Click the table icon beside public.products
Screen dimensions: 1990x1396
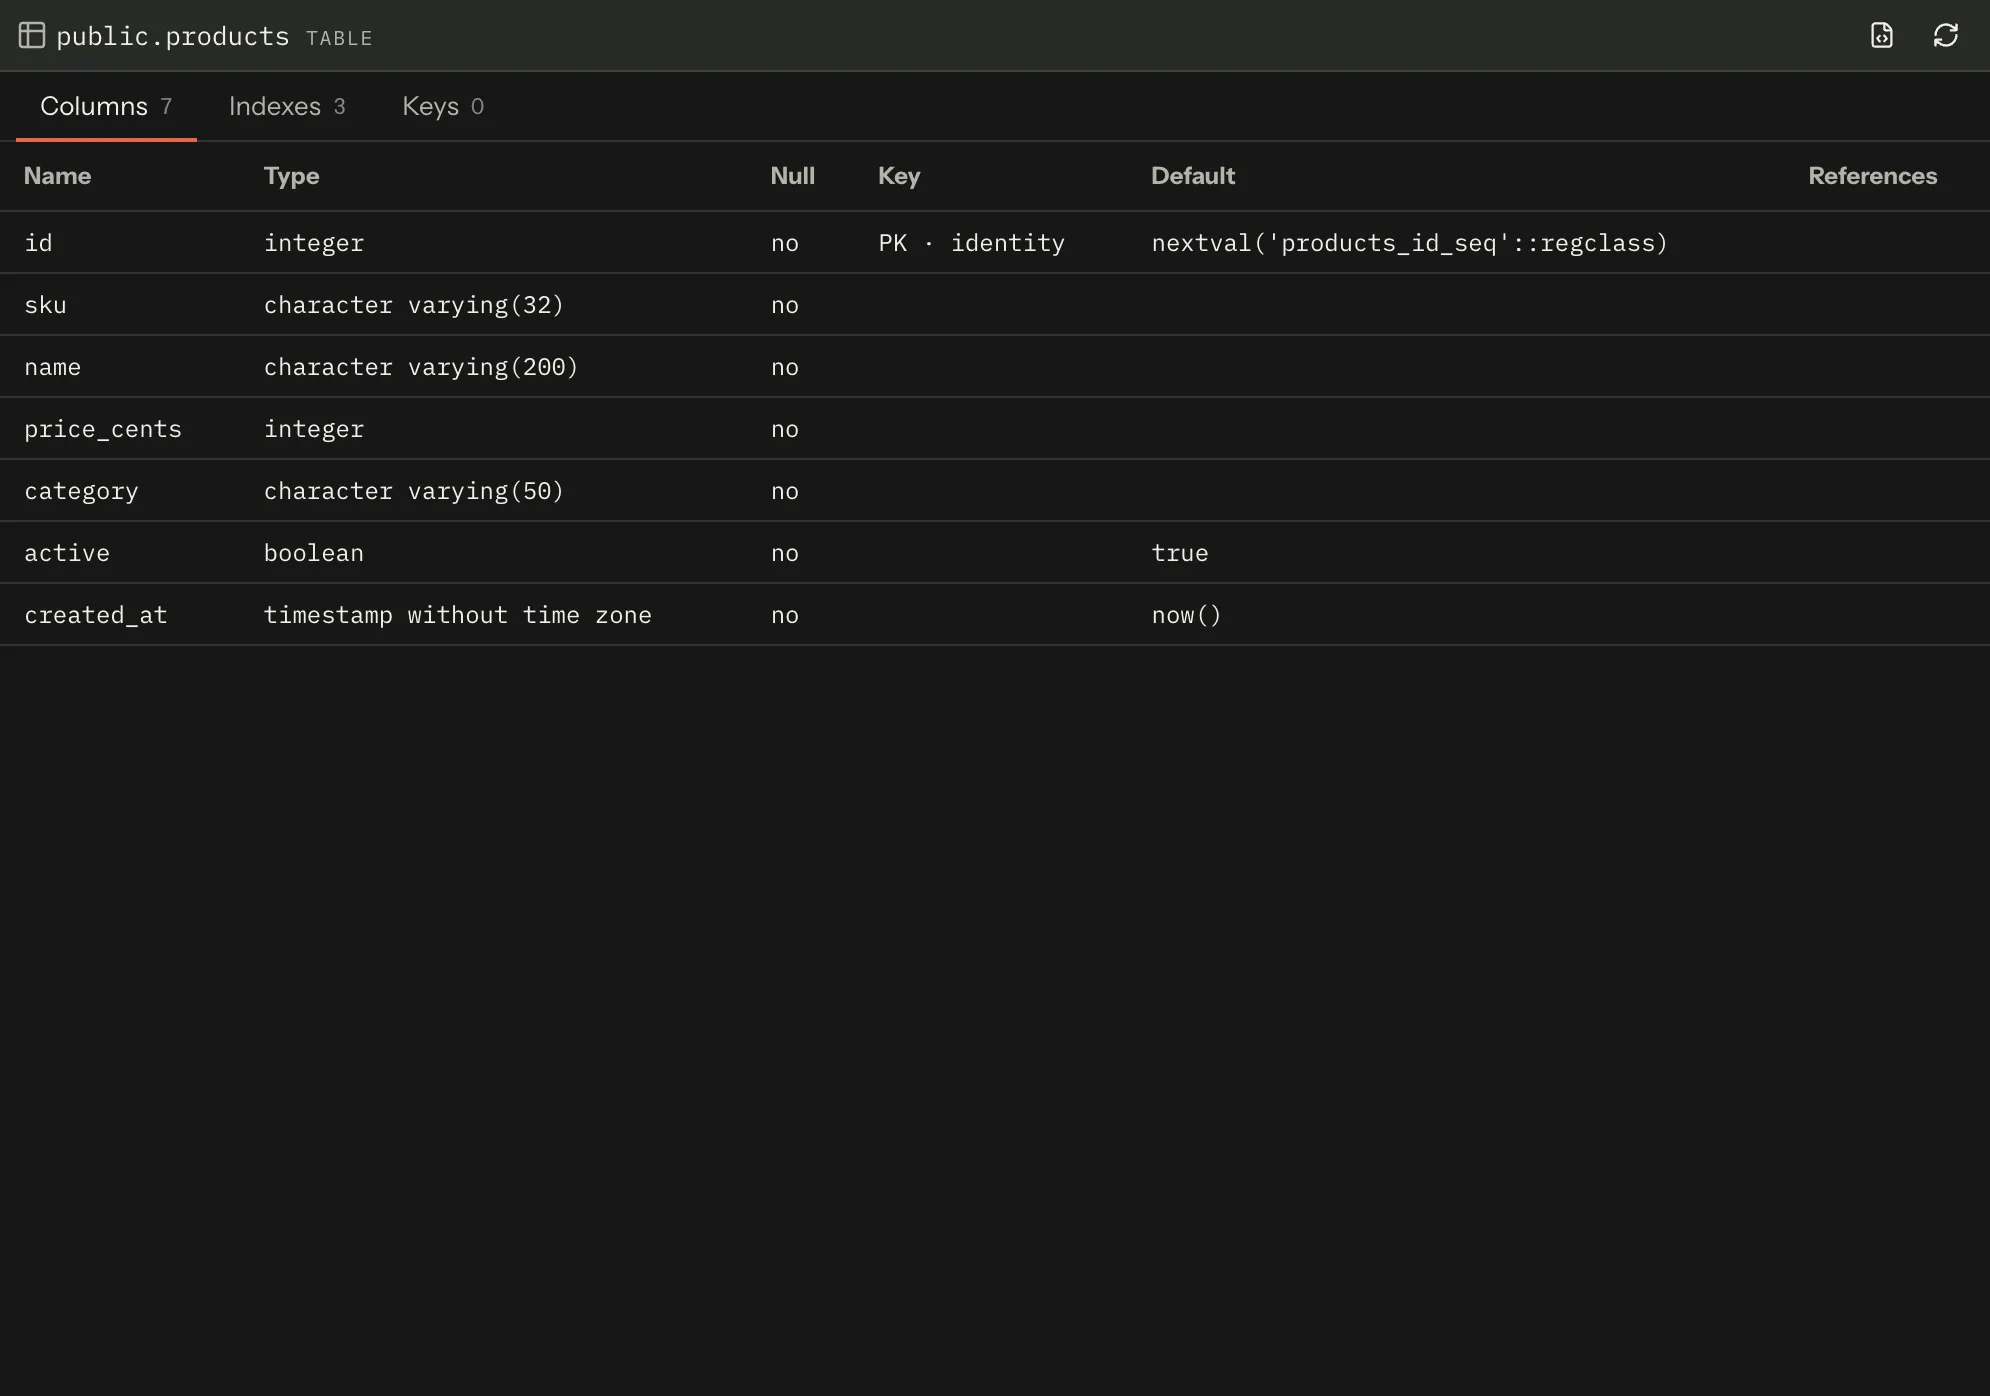(x=32, y=36)
